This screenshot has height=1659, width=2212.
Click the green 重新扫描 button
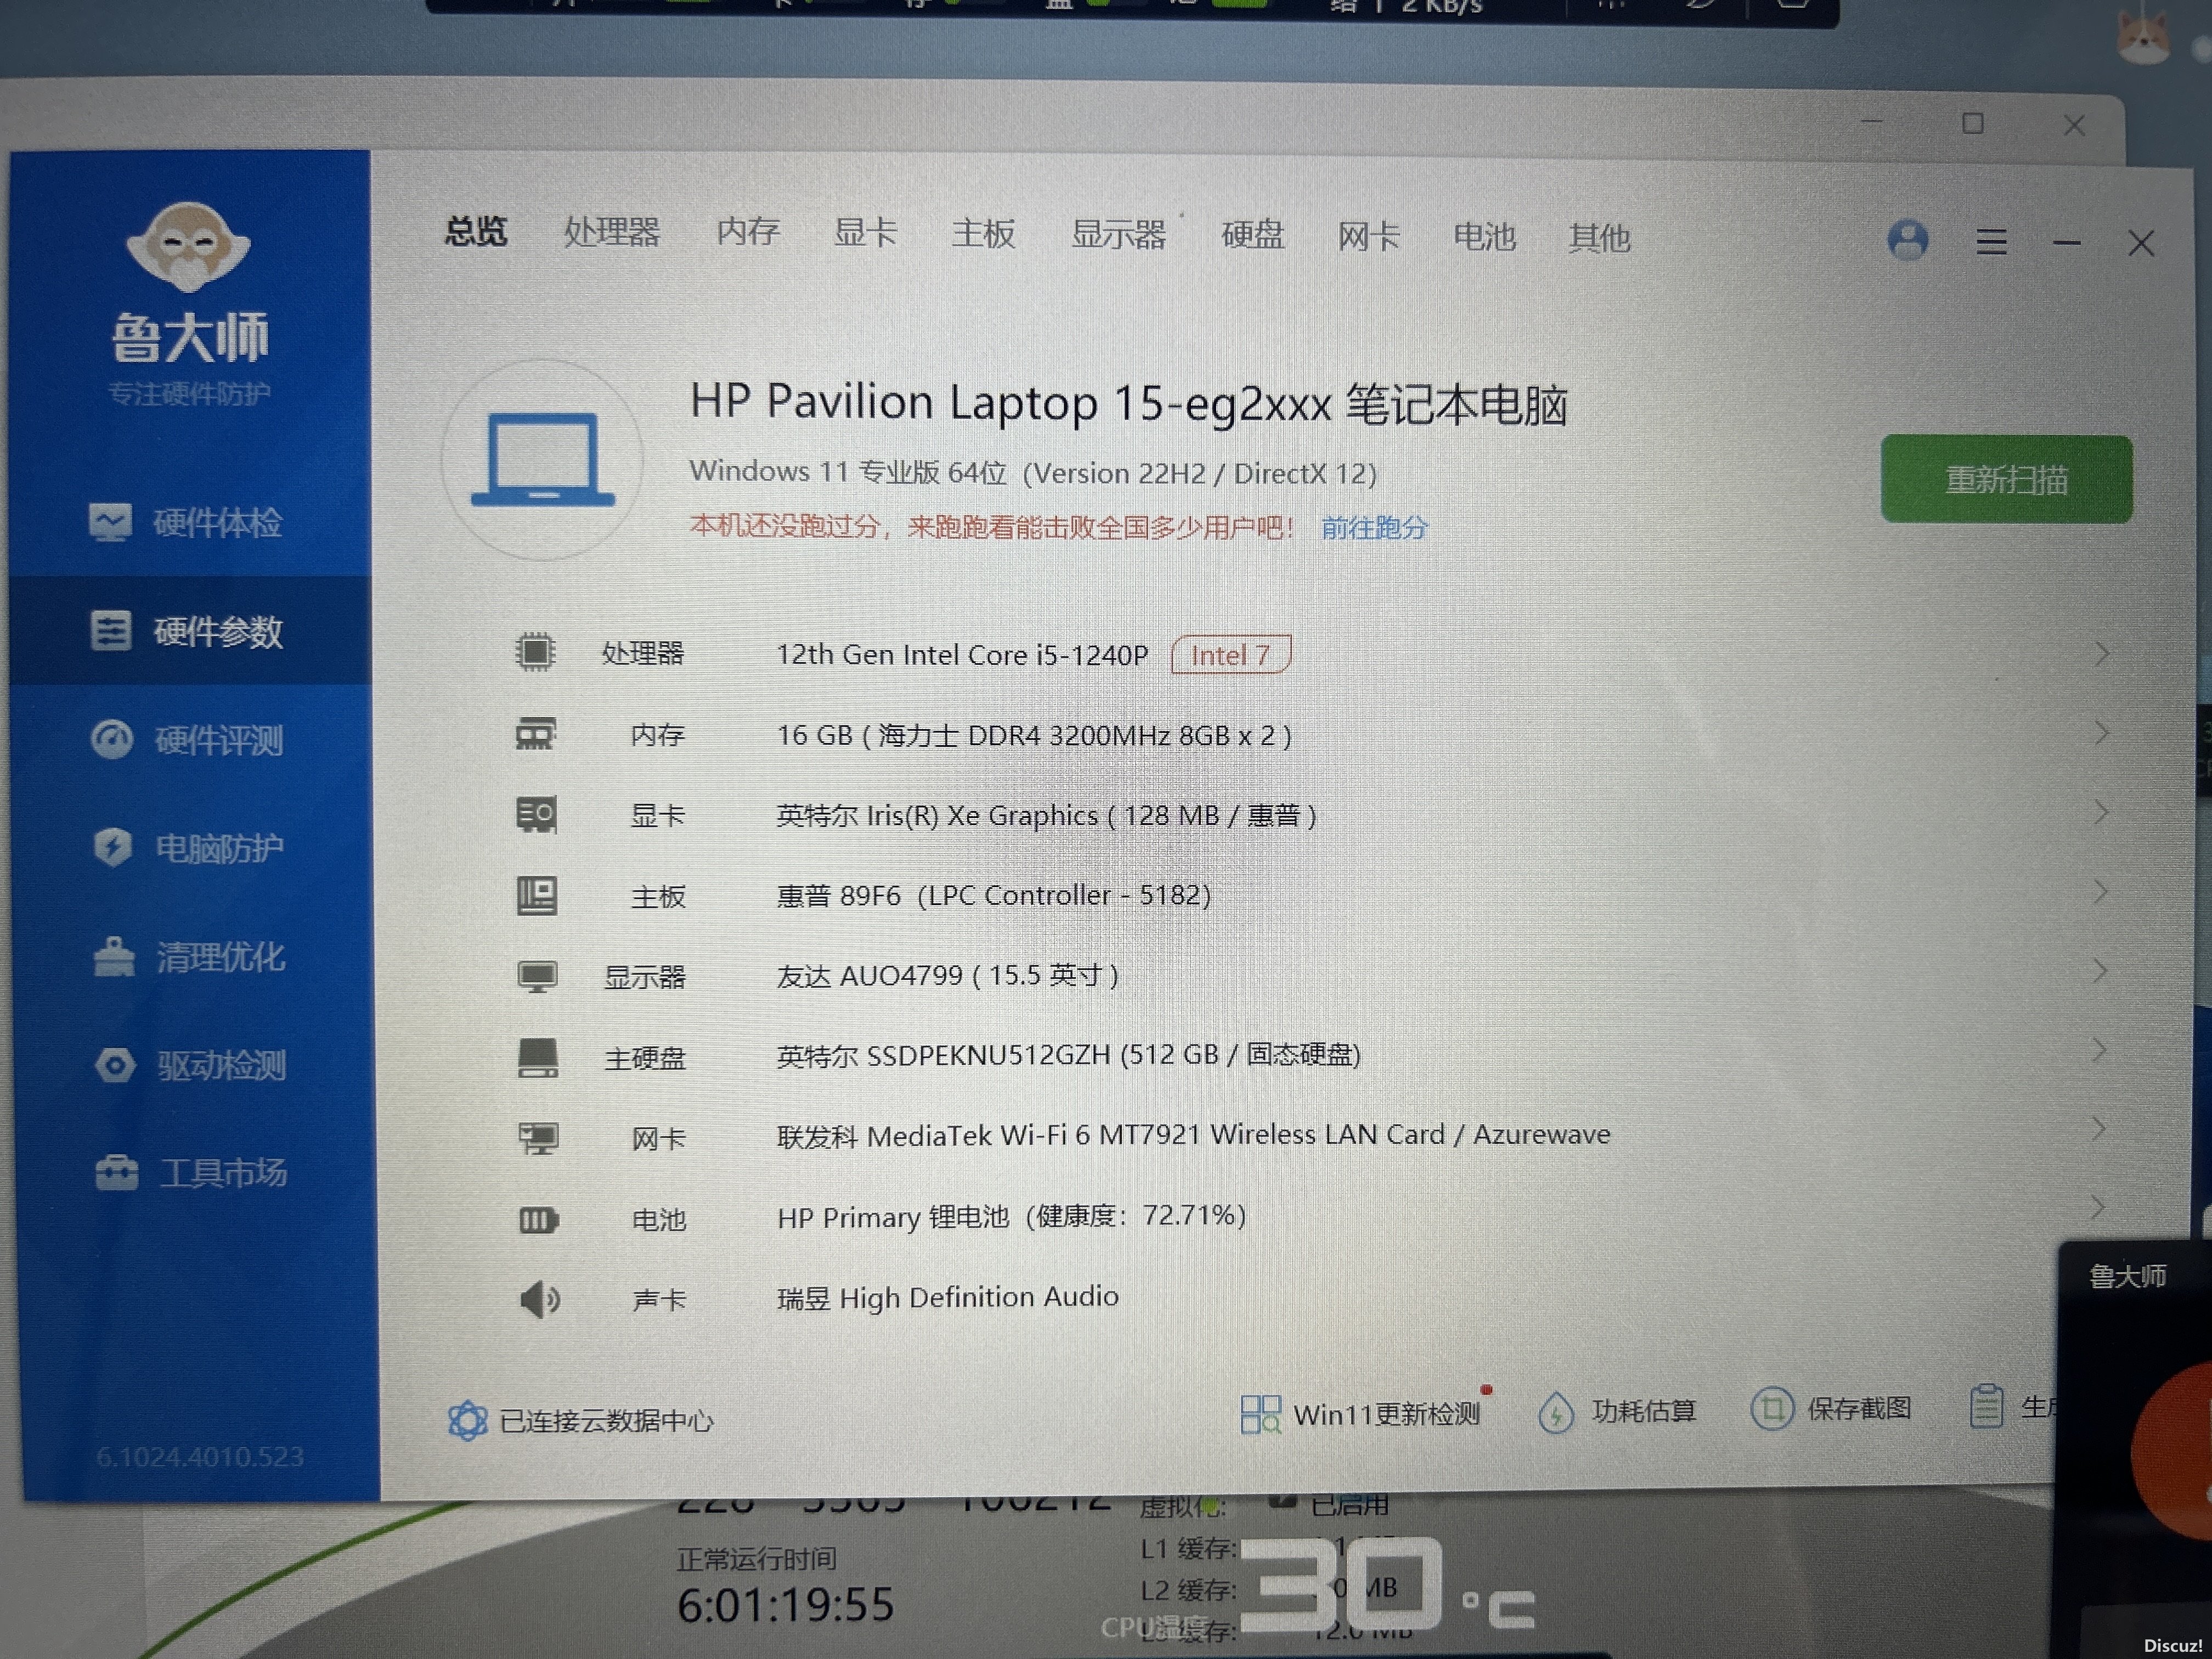[x=2006, y=479]
